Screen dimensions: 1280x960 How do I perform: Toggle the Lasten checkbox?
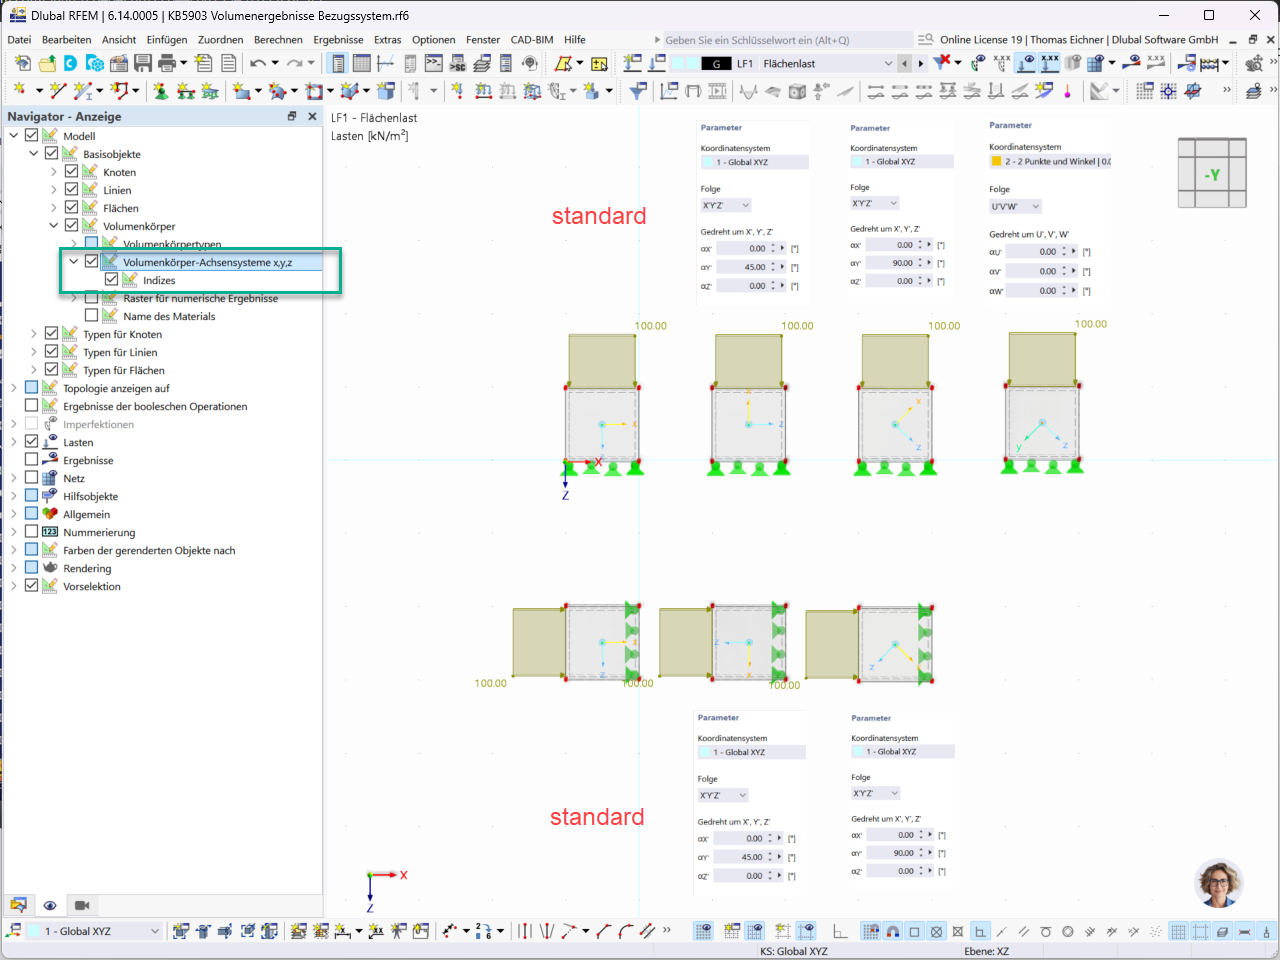[31, 441]
